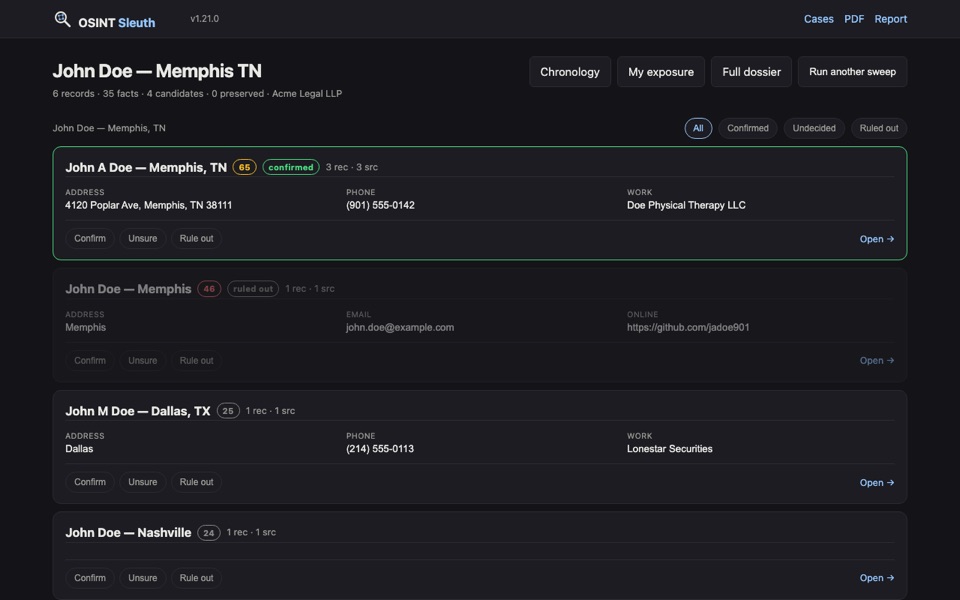Click the github.com/jadoe901 URL text
The height and width of the screenshot is (600, 960).
(688, 328)
